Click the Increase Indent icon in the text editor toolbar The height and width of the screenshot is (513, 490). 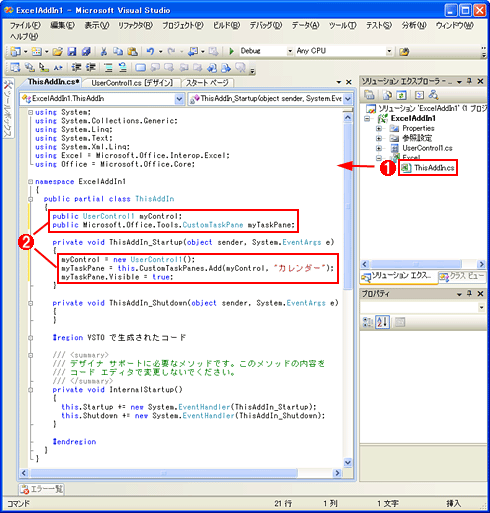pos(91,68)
